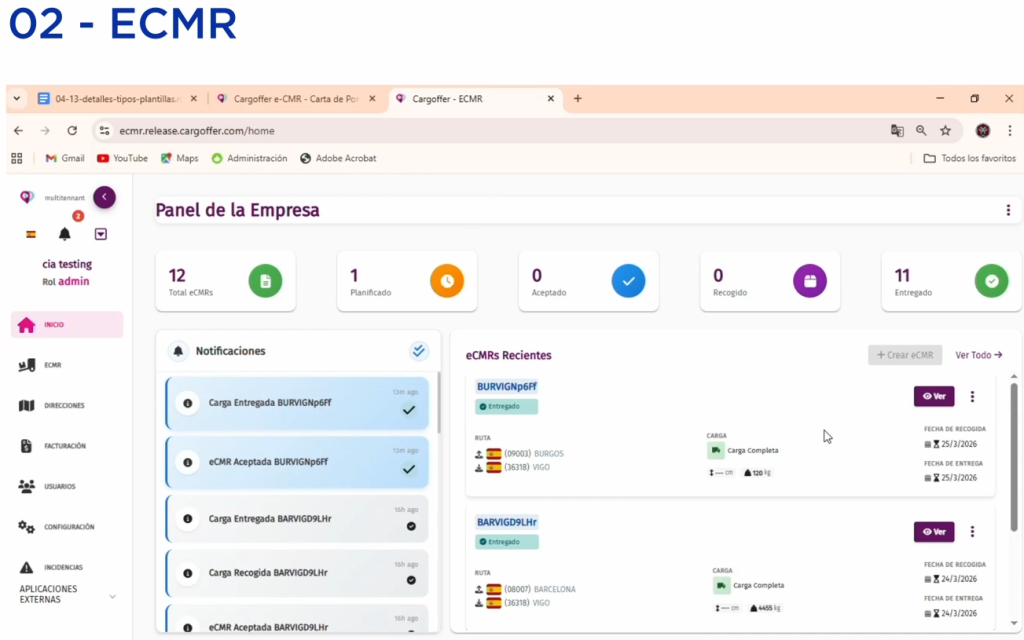
Task: Click Ver button for BARVIGD9LHr eCMR
Action: pyautogui.click(x=934, y=532)
